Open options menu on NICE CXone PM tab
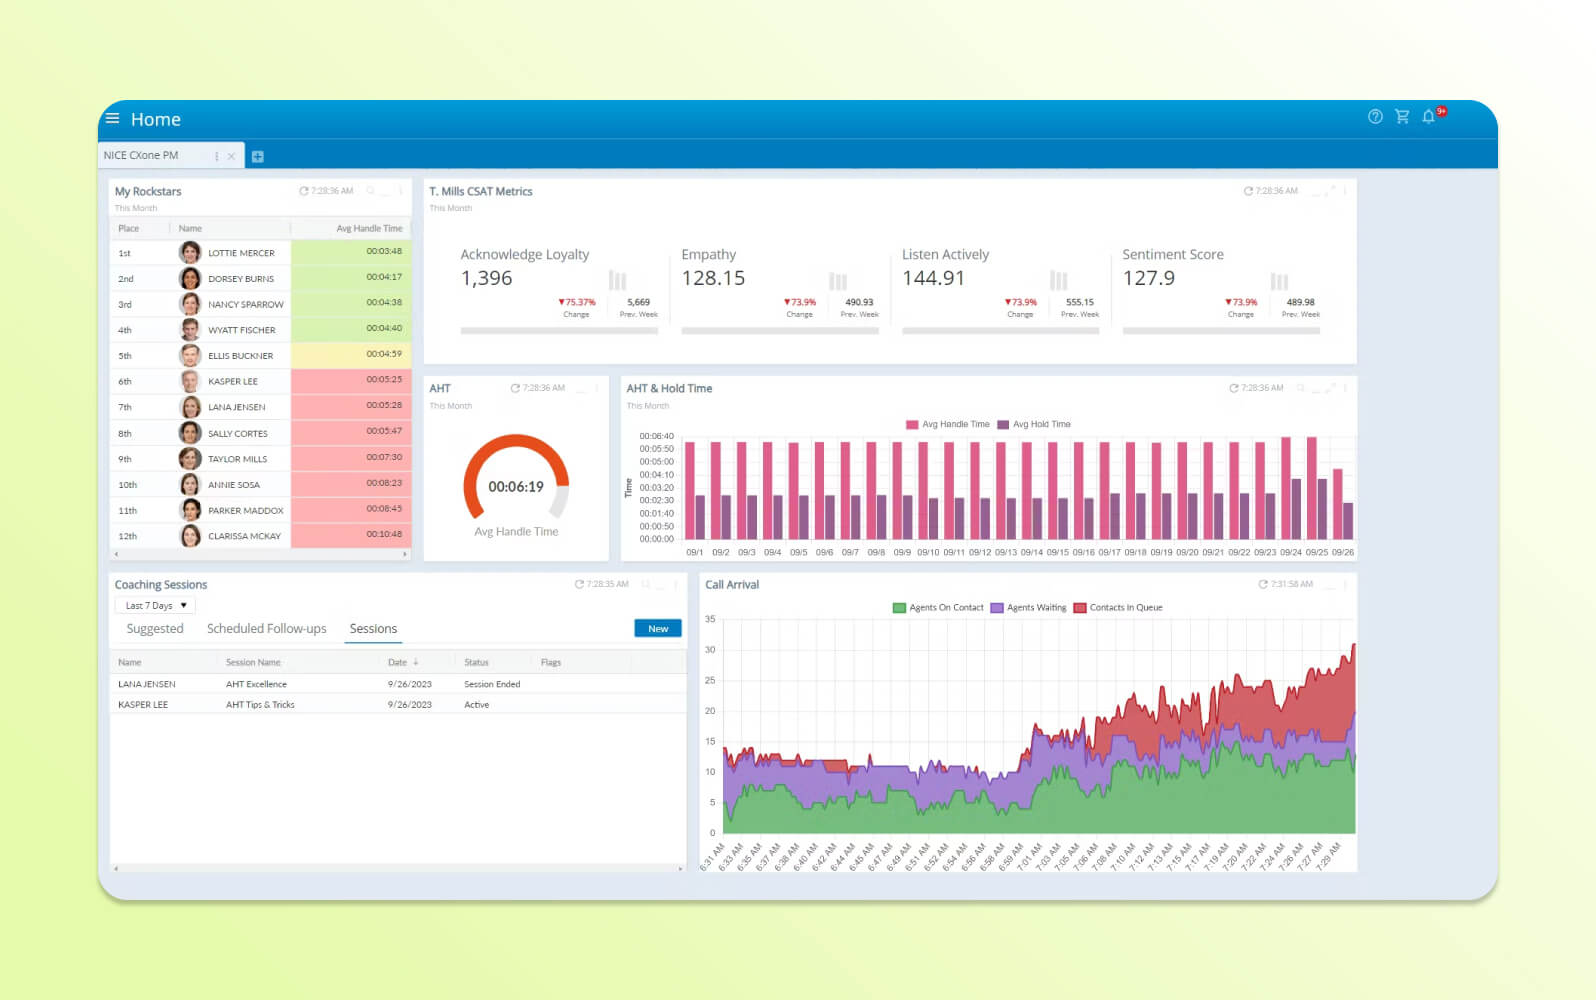This screenshot has height=1000, width=1596. pos(216,156)
